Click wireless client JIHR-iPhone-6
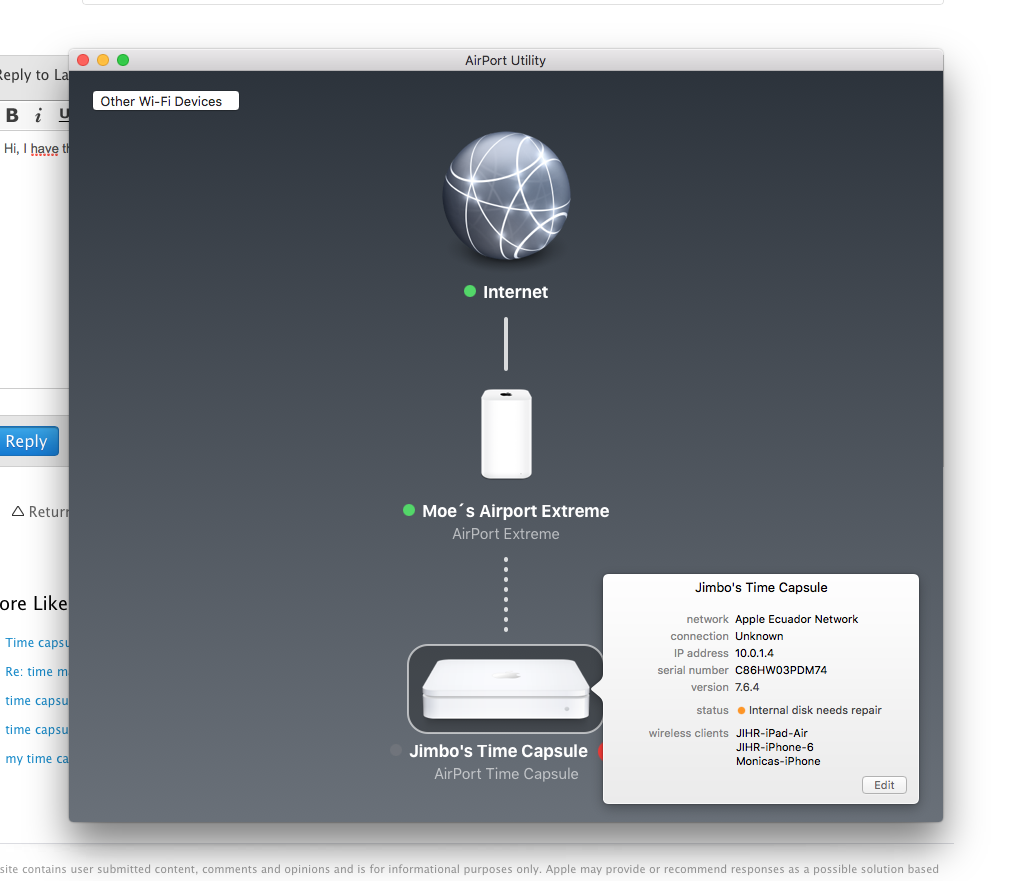Image resolution: width=1015 pixels, height=881 pixels. pos(775,747)
